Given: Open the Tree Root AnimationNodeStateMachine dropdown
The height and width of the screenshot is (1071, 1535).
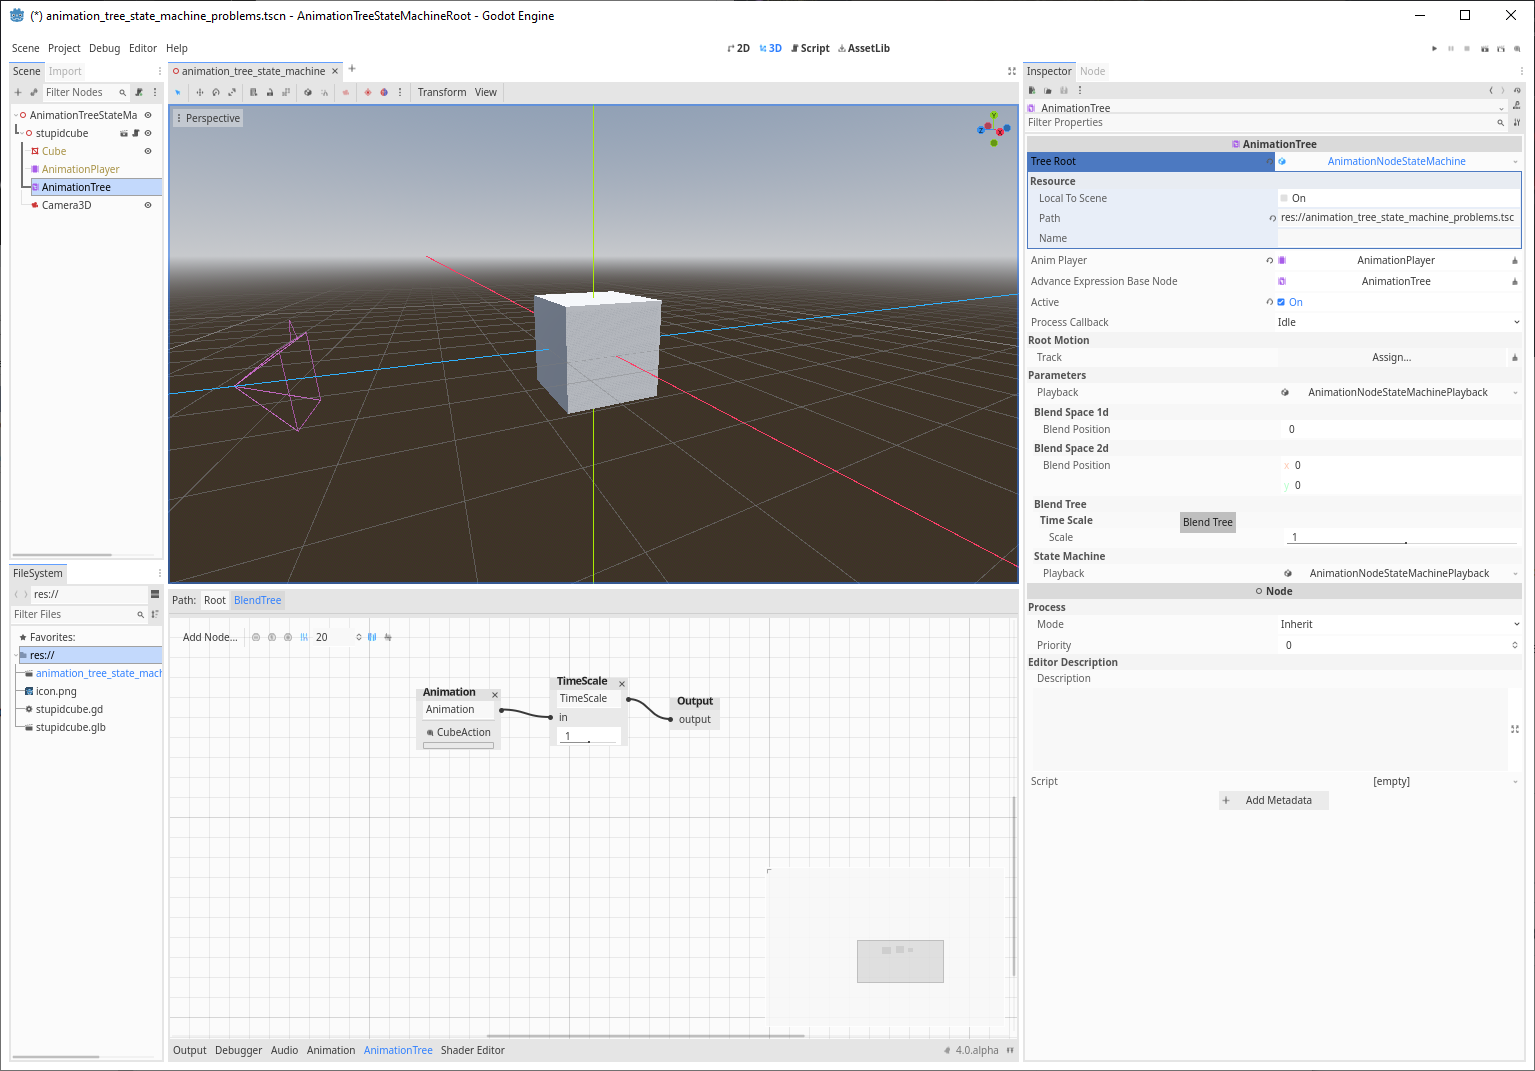Looking at the screenshot, I should (x=1397, y=161).
